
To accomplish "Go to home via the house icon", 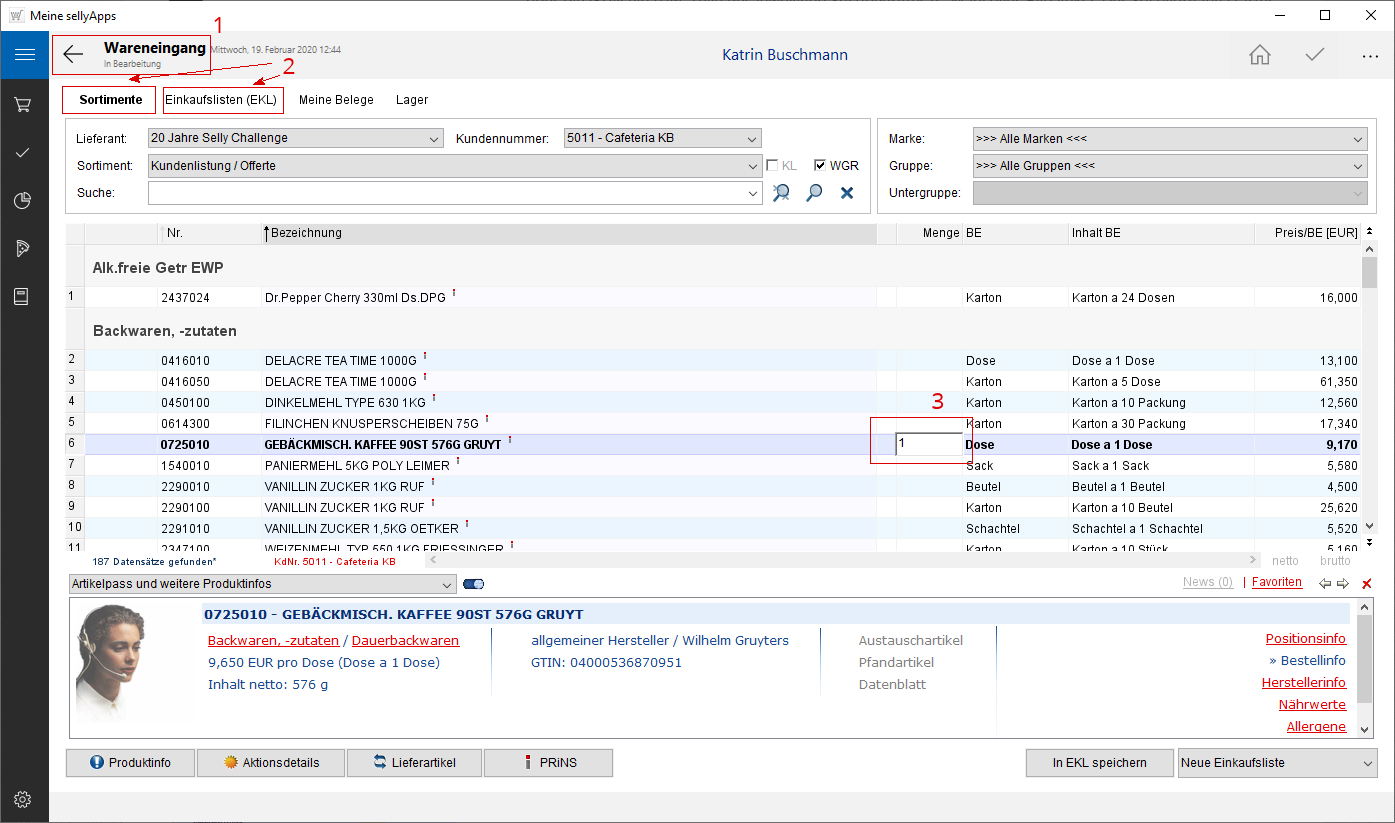I will click(x=1260, y=55).
